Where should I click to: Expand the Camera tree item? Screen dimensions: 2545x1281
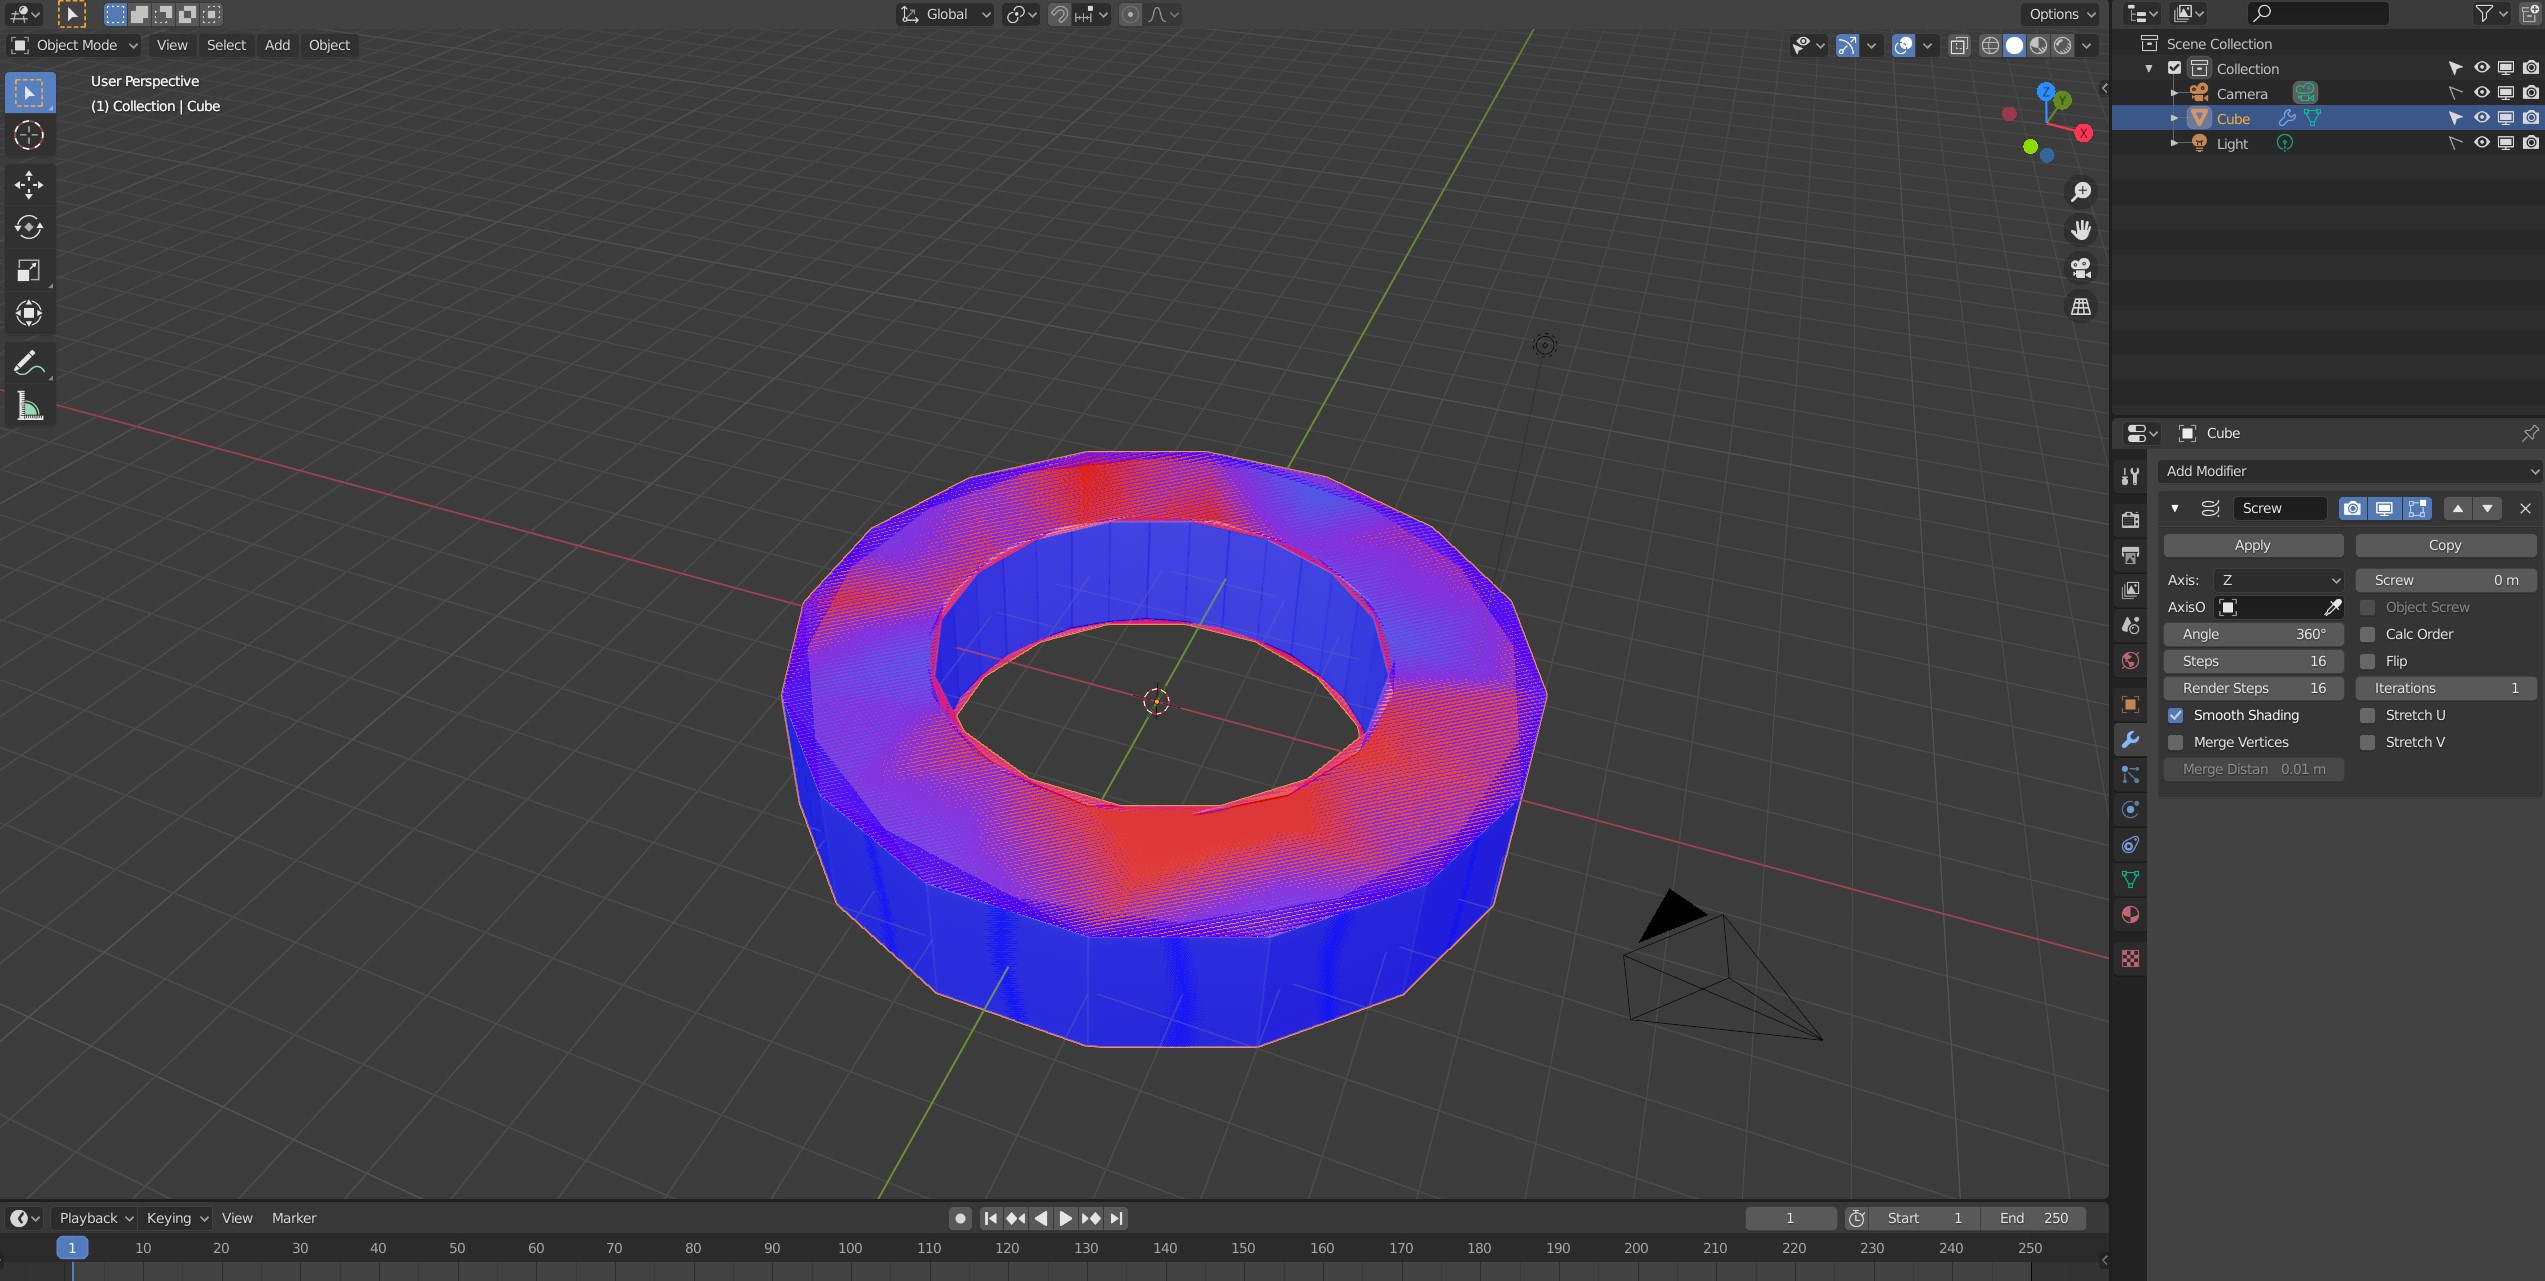[x=2174, y=93]
